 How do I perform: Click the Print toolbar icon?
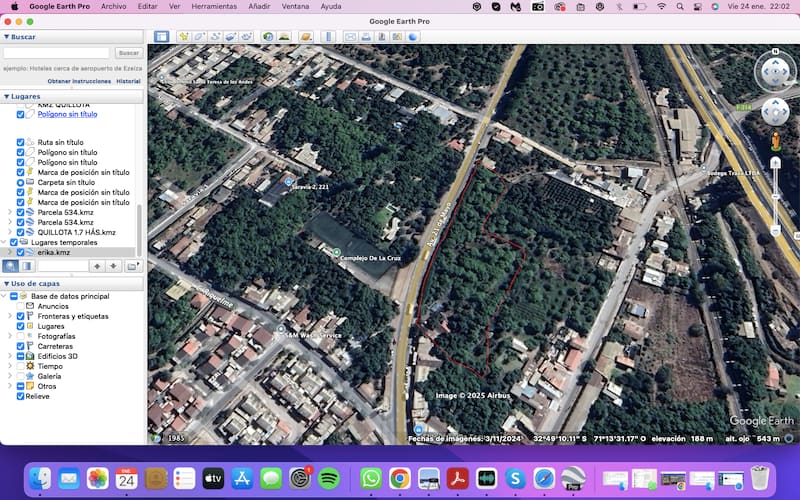[366, 37]
